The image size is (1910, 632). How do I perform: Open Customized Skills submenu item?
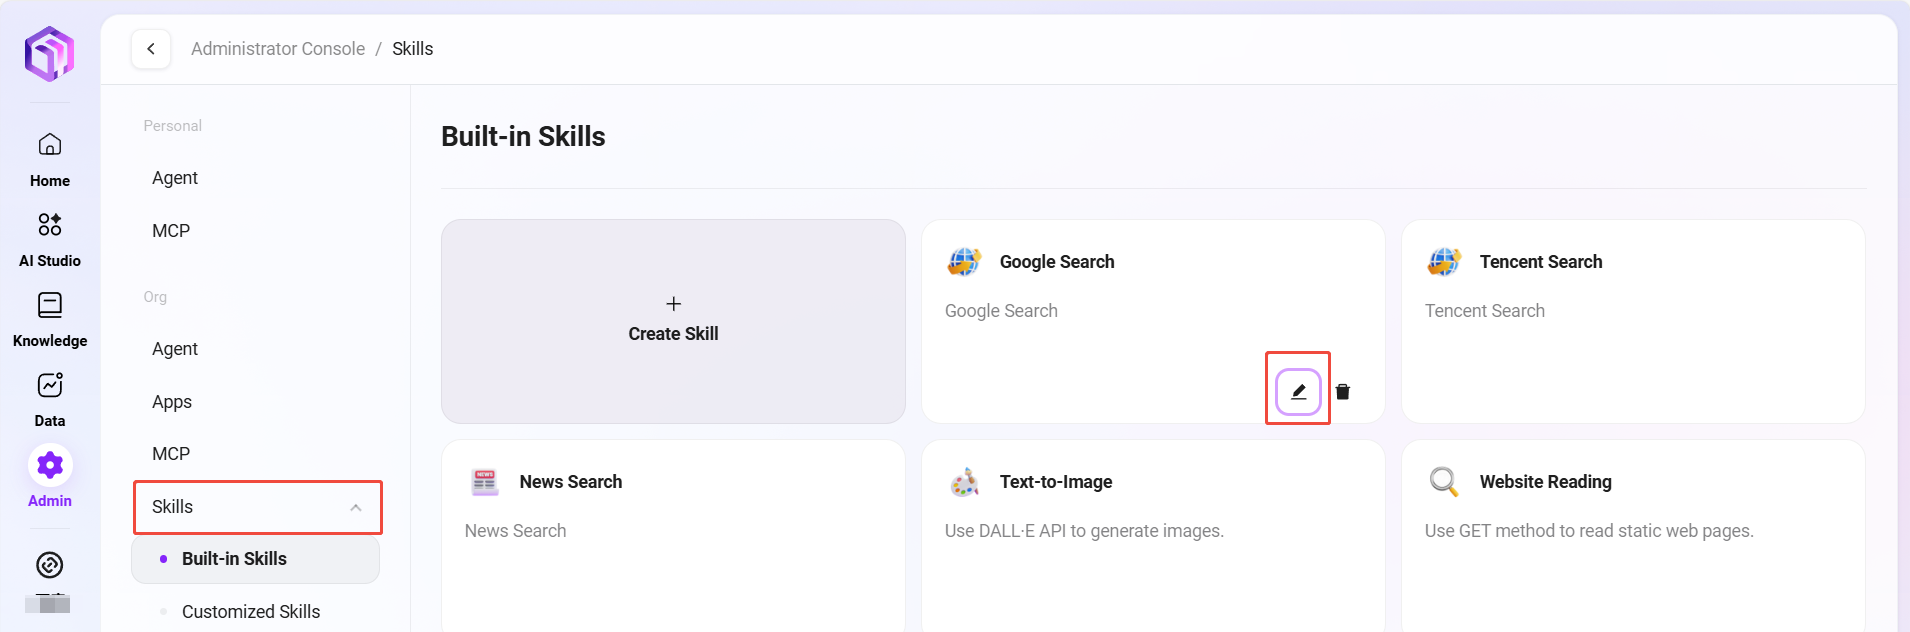point(251,612)
